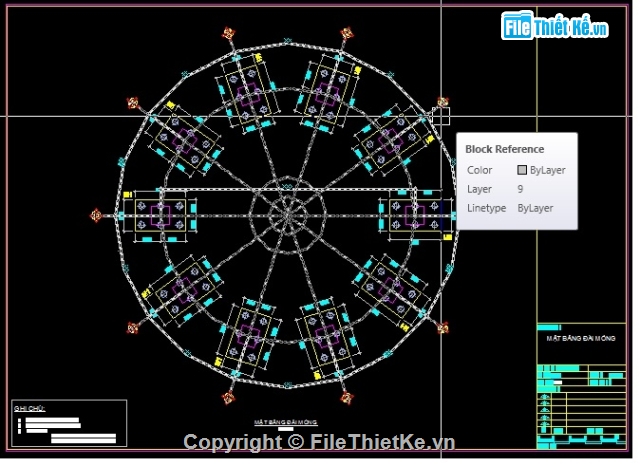Pick the central hub of the circular foundation plan

(288, 213)
